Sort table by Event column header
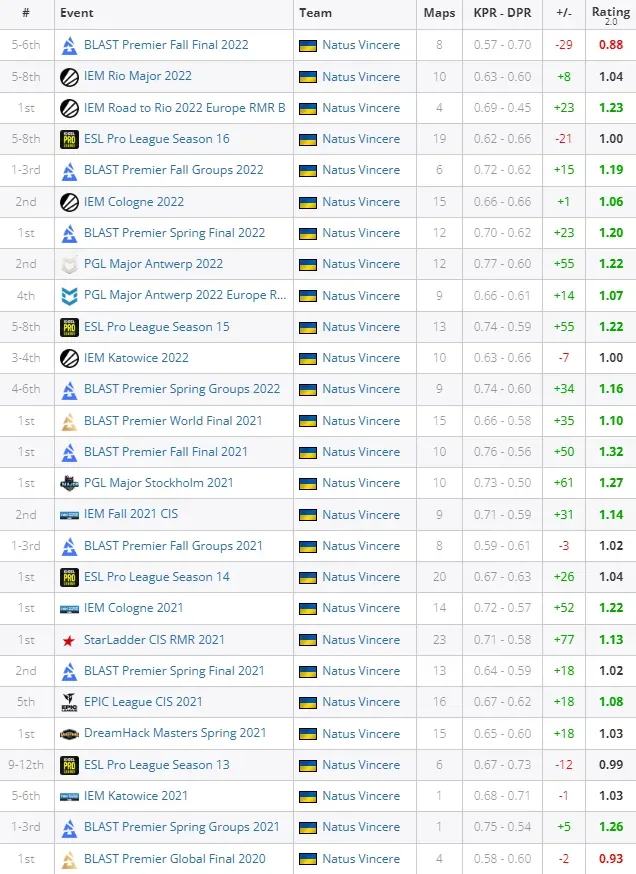Image resolution: width=636 pixels, height=874 pixels. click(x=77, y=13)
